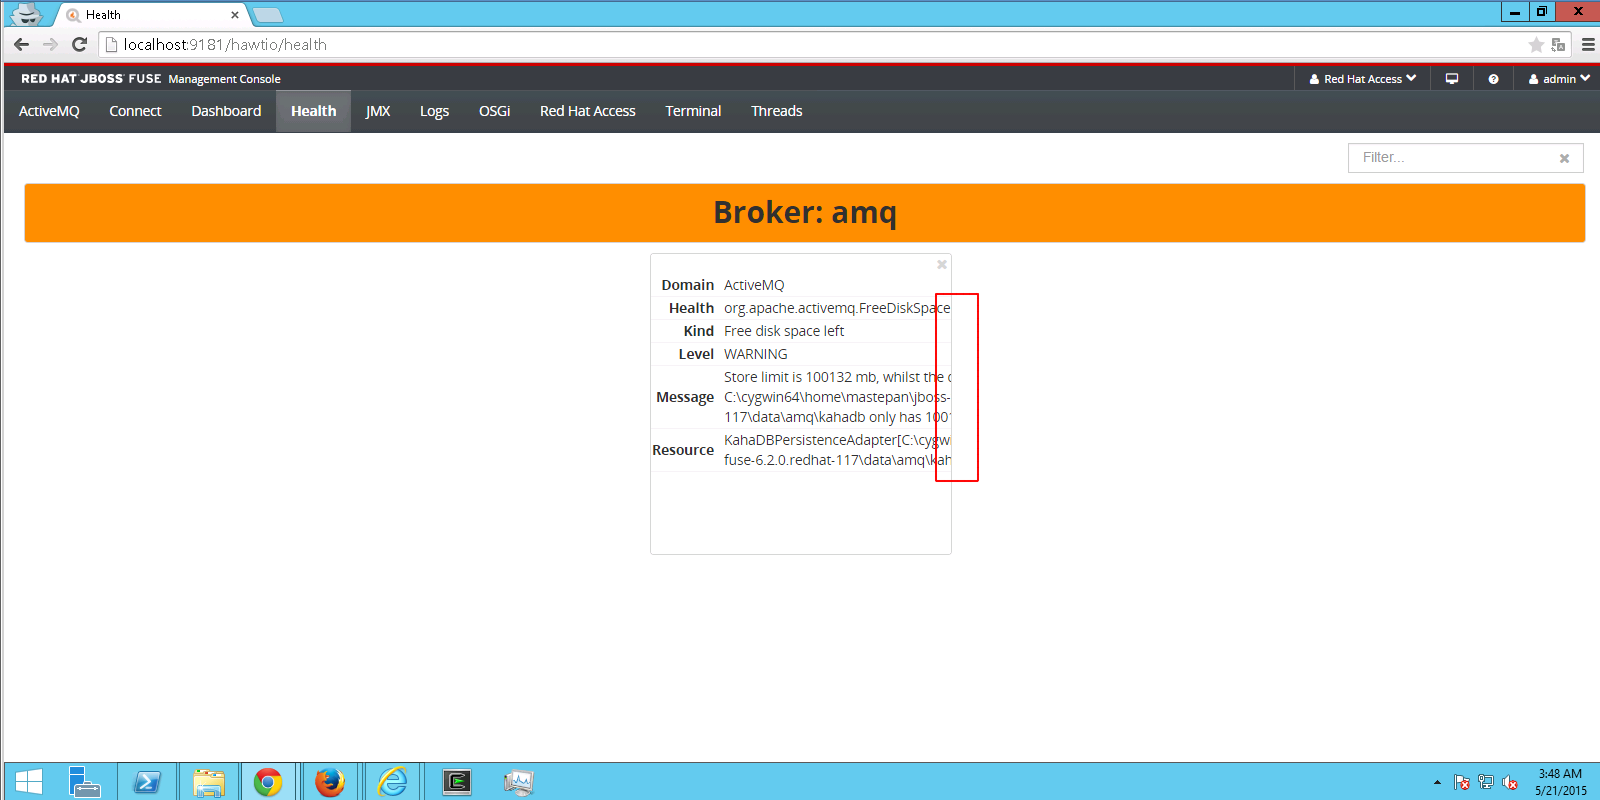This screenshot has height=800, width=1600.
Task: Click the ActiveMQ domain value in the card
Action: [754, 285]
